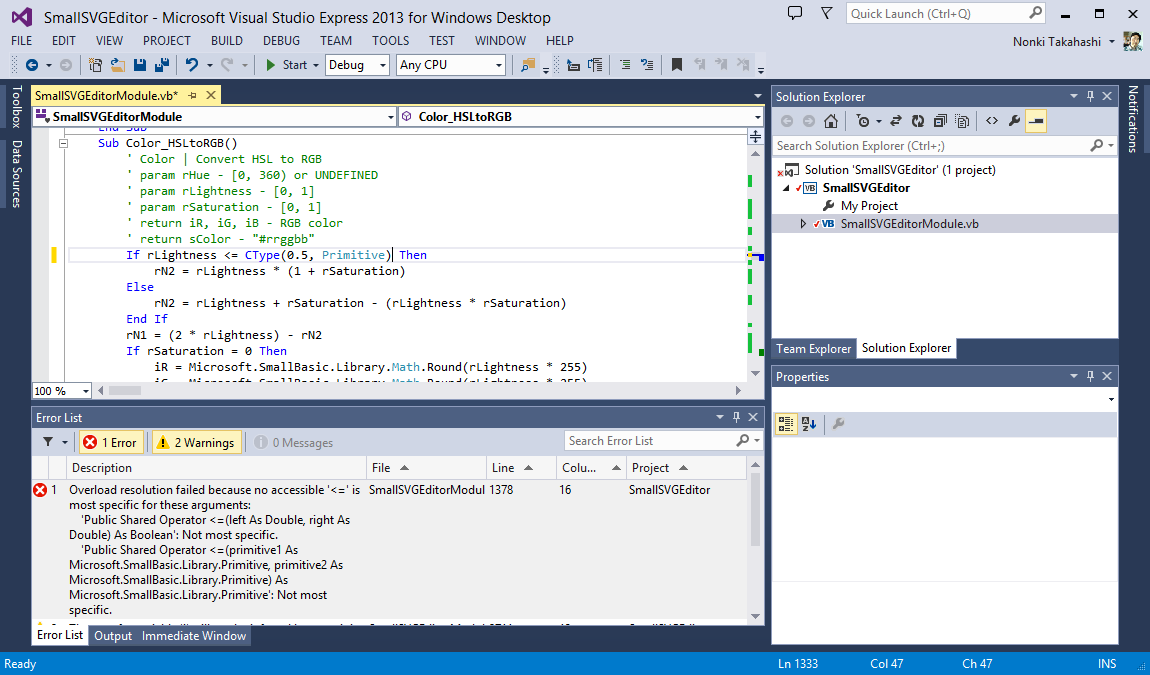
Task: Switch to the Output tab
Action: (x=113, y=636)
